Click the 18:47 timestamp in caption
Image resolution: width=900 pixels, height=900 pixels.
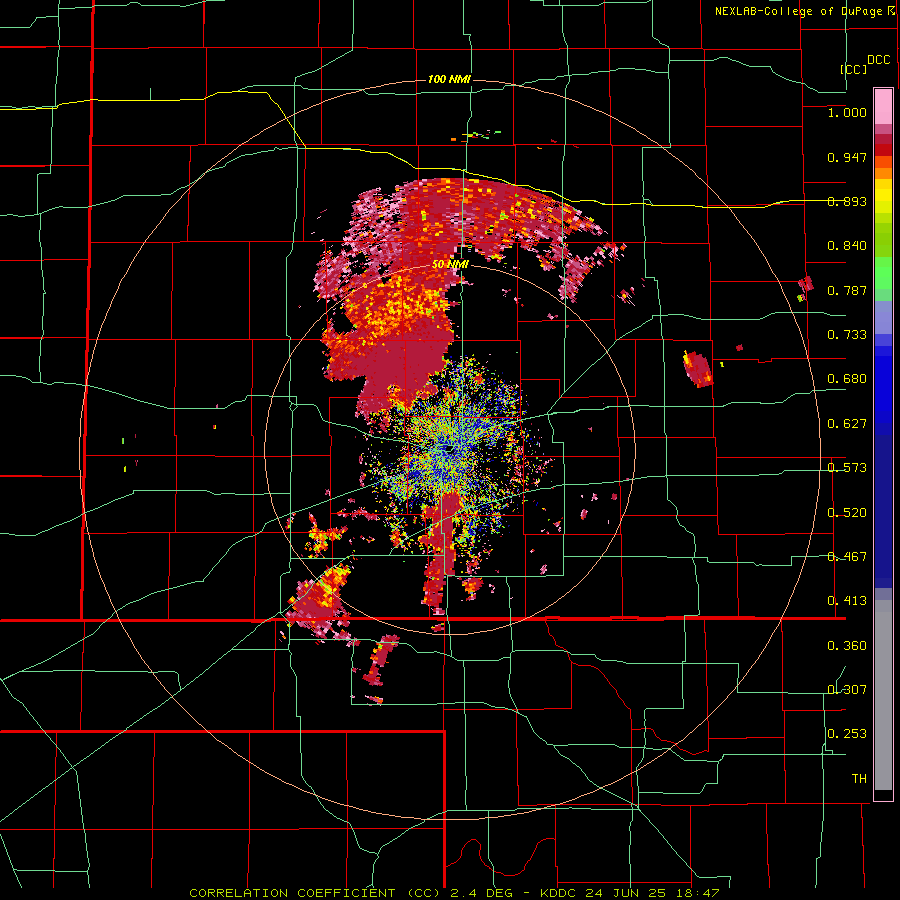(696, 893)
